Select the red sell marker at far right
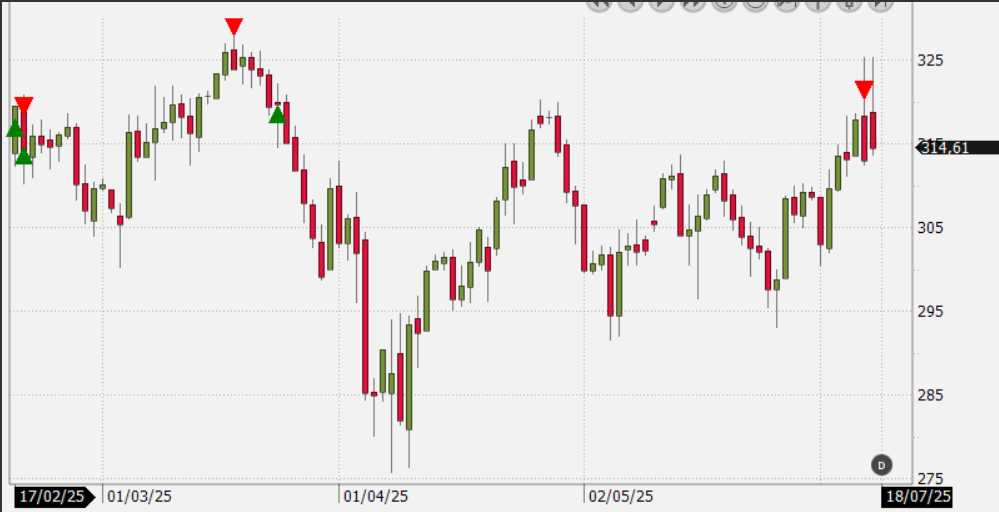Screen dimensions: 999x512 click(864, 90)
